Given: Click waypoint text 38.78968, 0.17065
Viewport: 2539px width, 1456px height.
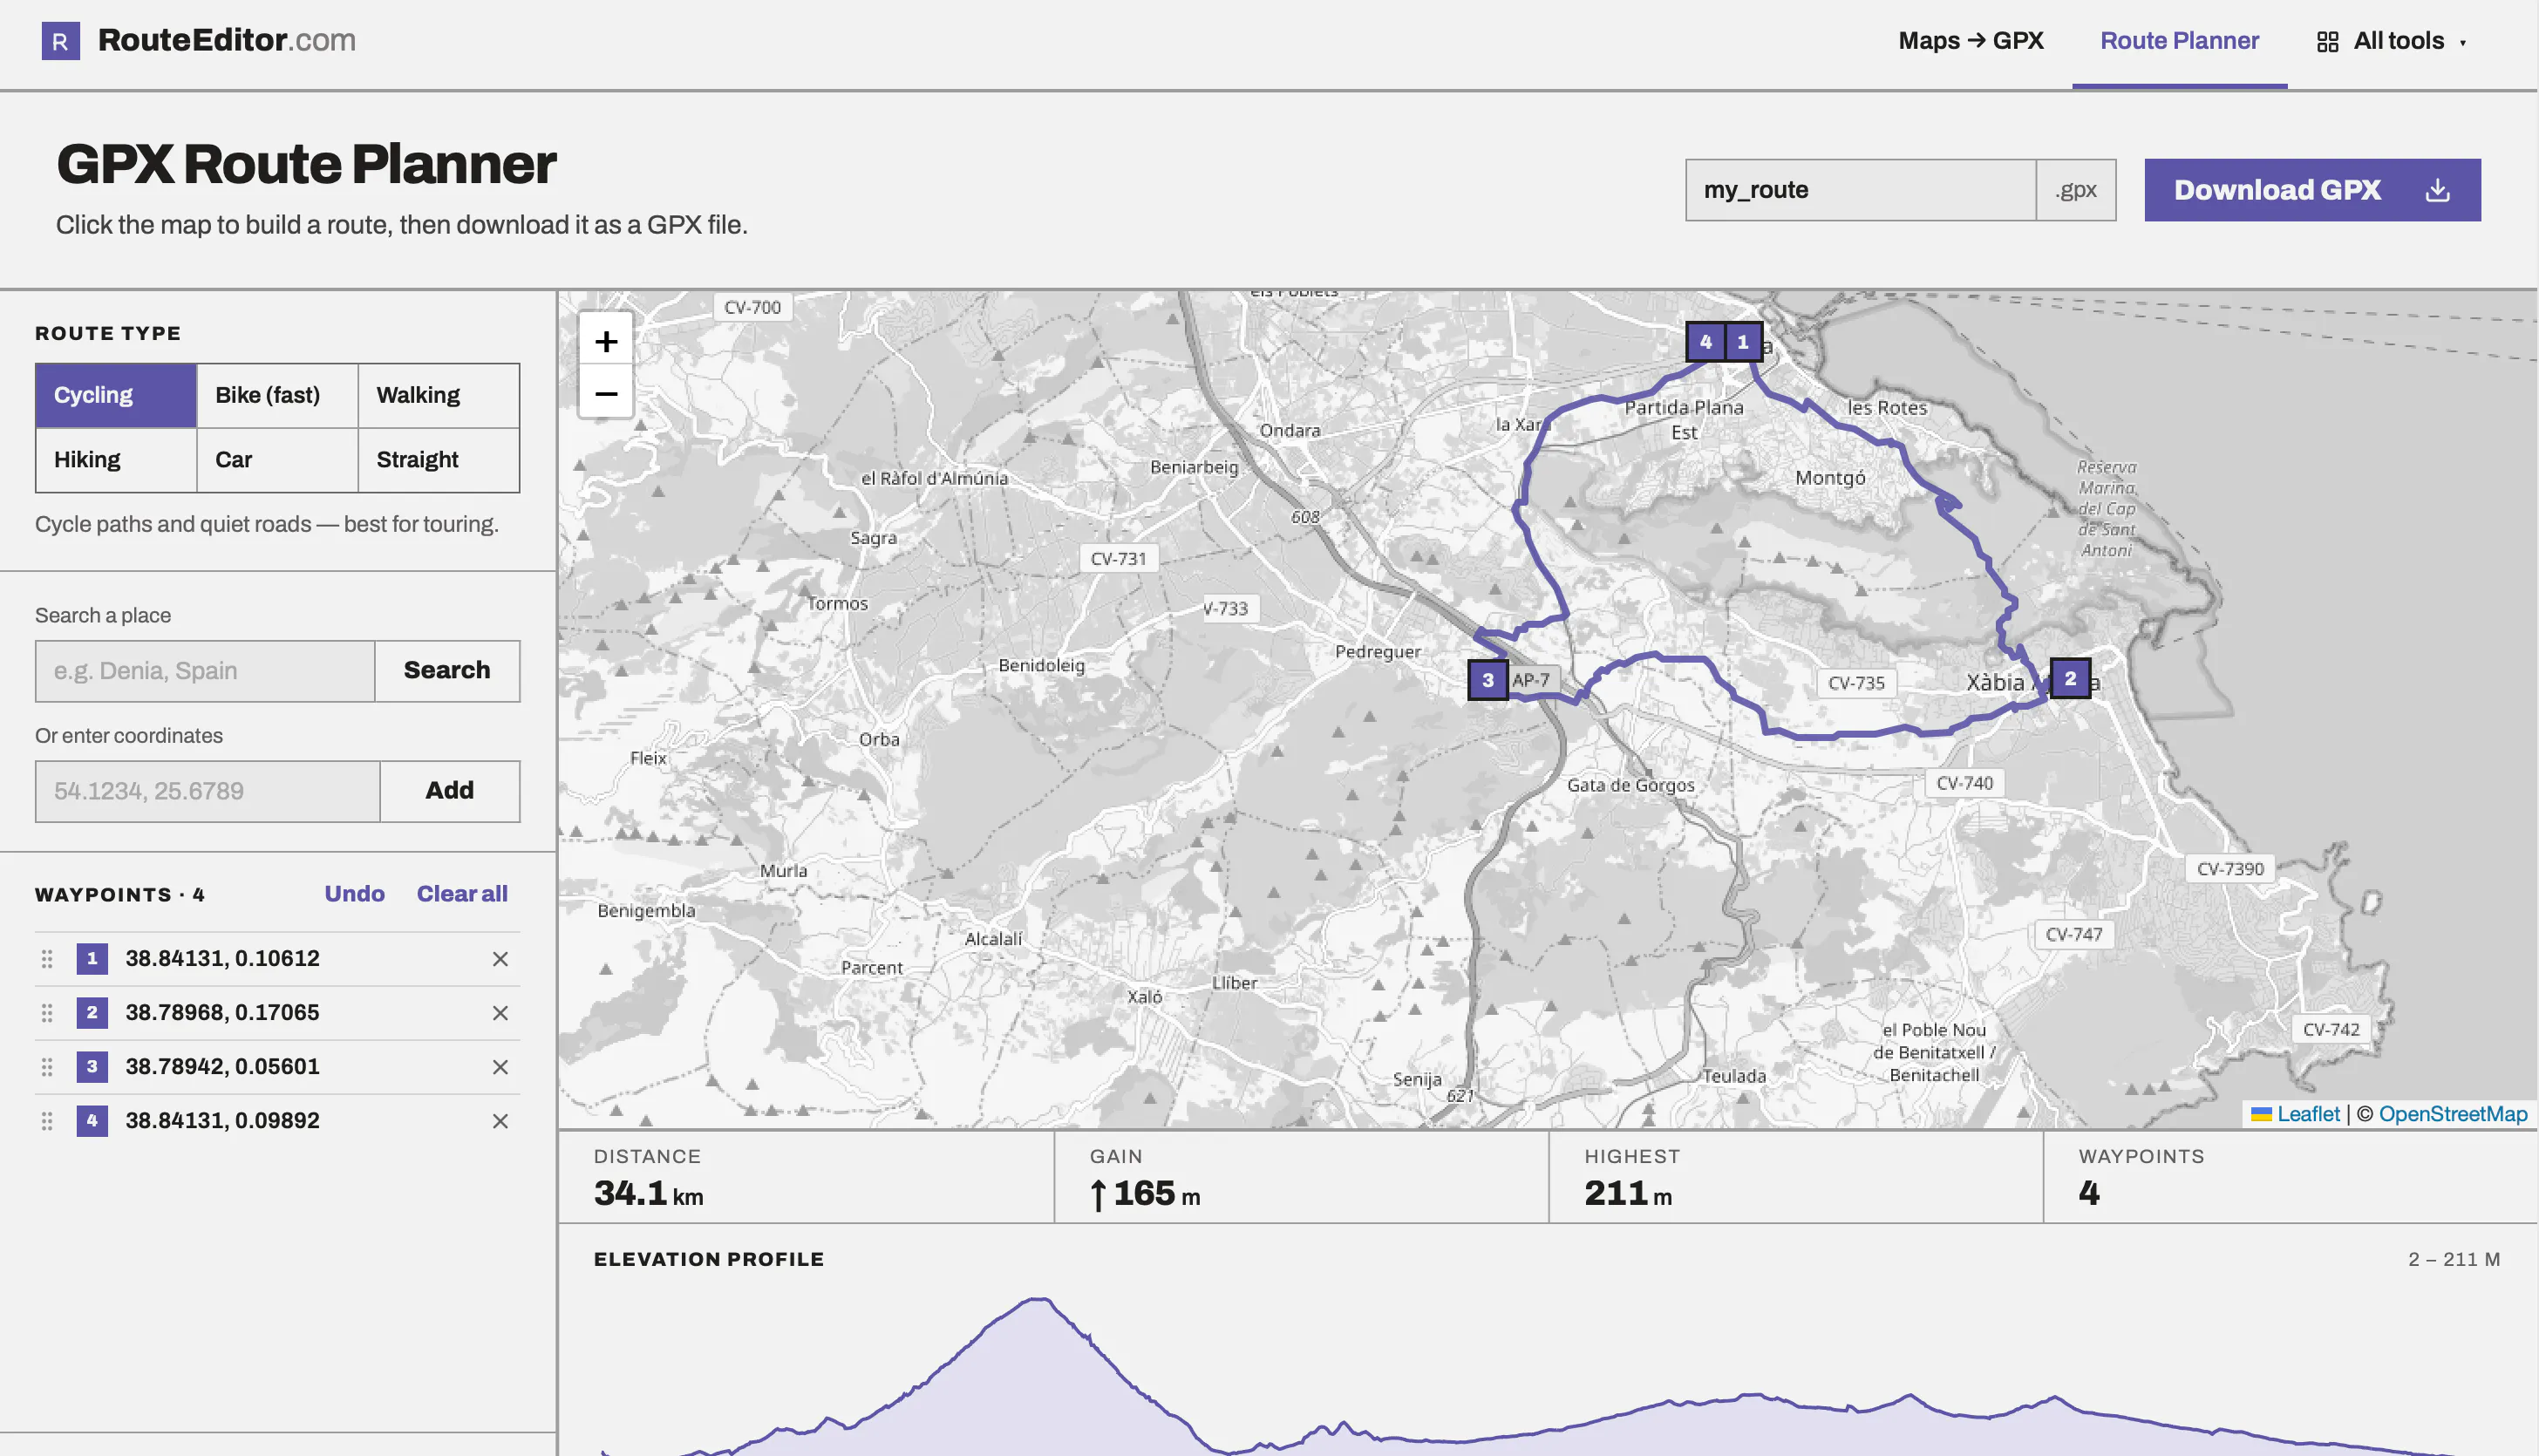Looking at the screenshot, I should [222, 1013].
